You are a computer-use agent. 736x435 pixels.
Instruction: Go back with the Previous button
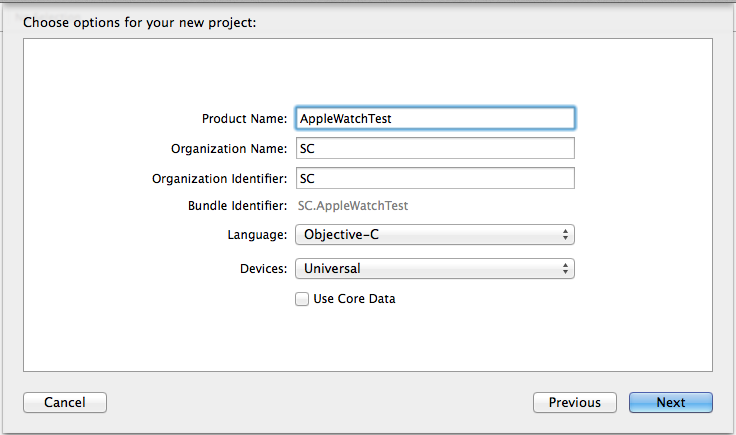pyautogui.click(x=574, y=402)
